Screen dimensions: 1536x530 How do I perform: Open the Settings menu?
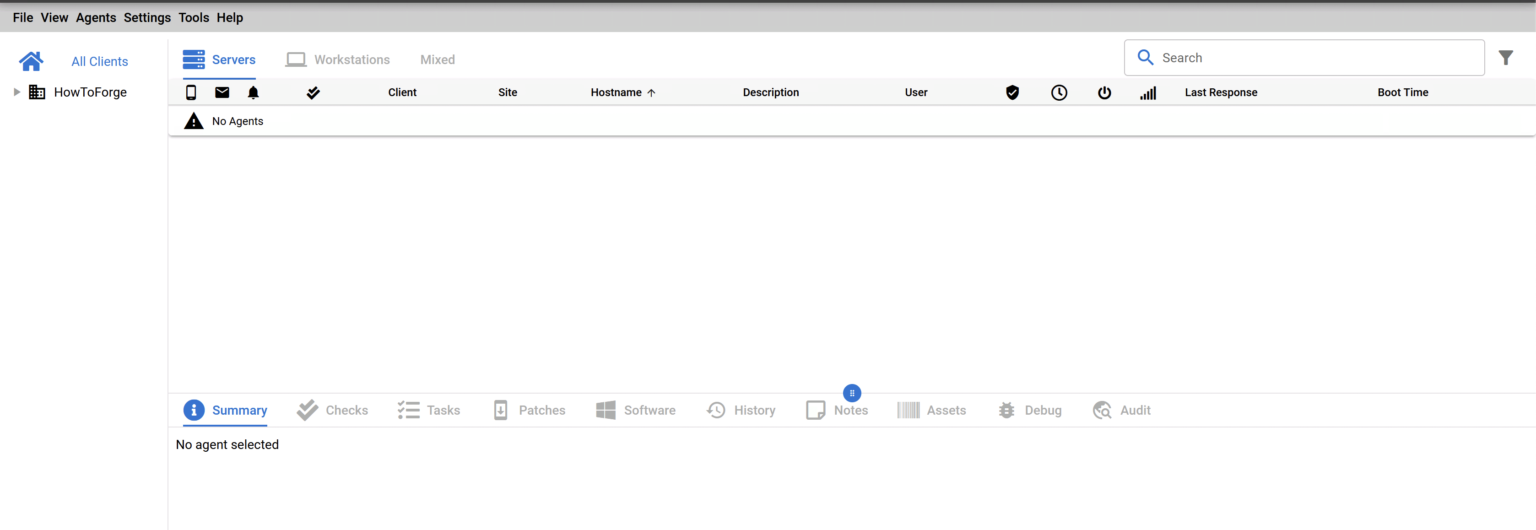147,17
